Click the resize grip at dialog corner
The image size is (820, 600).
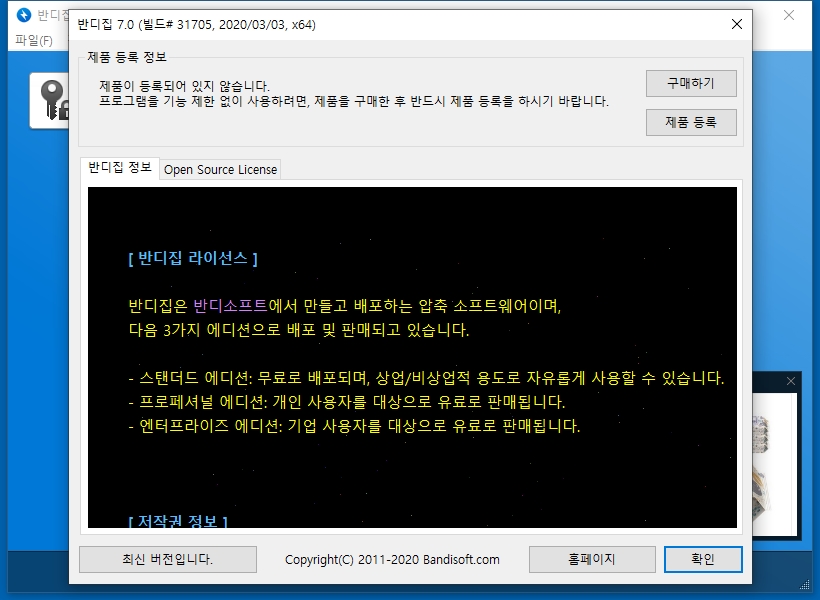(x=804, y=584)
